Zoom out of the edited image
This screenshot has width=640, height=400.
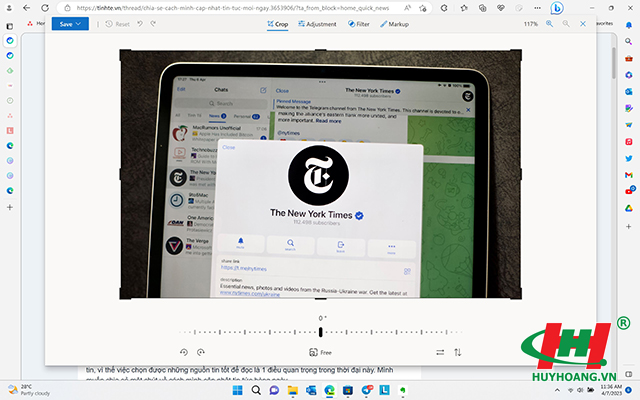point(566,24)
